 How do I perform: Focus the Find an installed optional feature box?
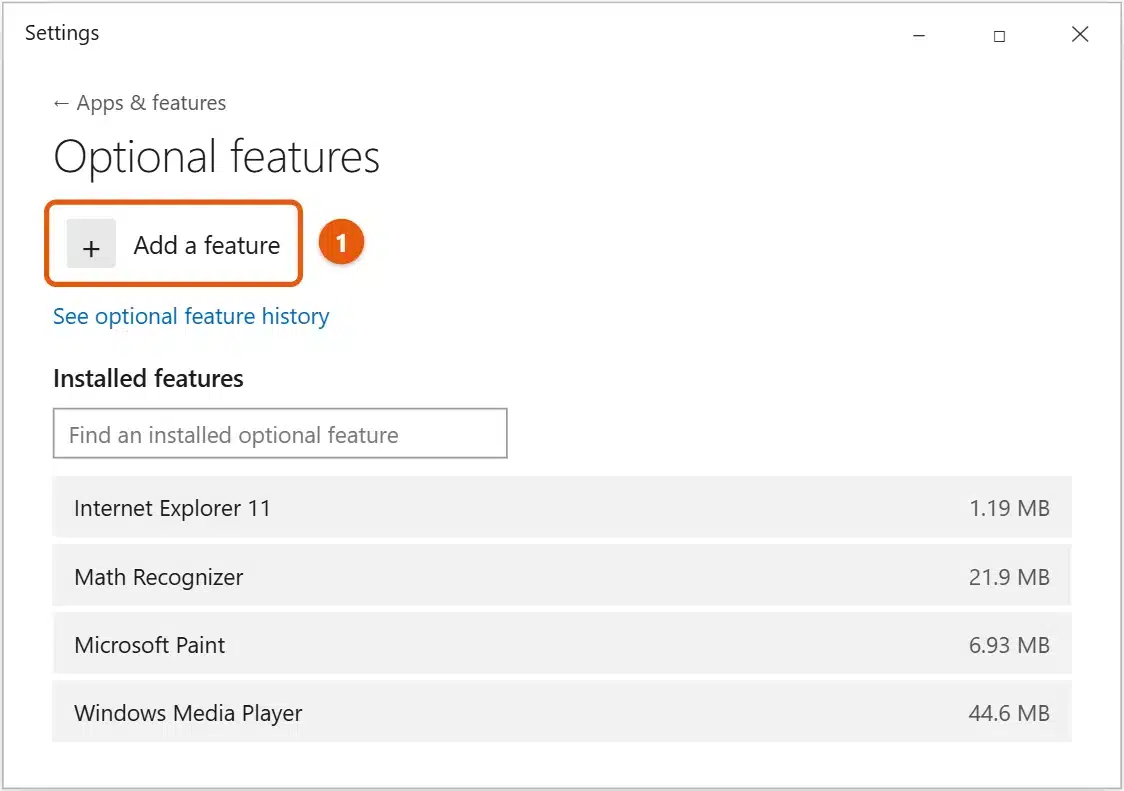[x=280, y=433]
